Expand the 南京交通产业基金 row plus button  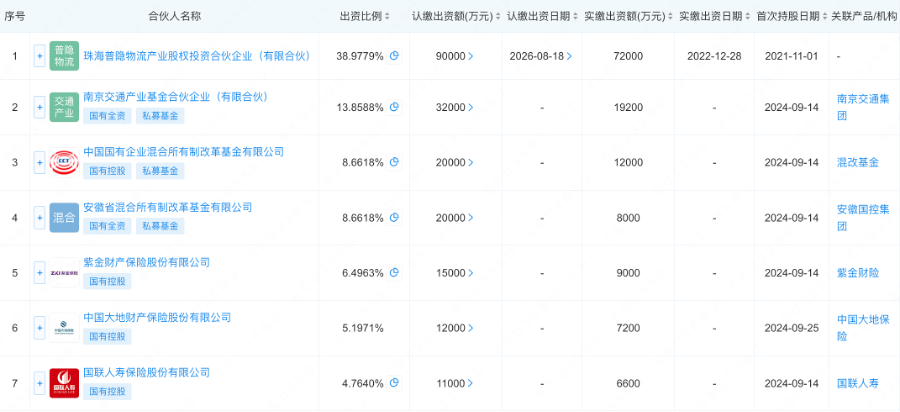point(40,107)
